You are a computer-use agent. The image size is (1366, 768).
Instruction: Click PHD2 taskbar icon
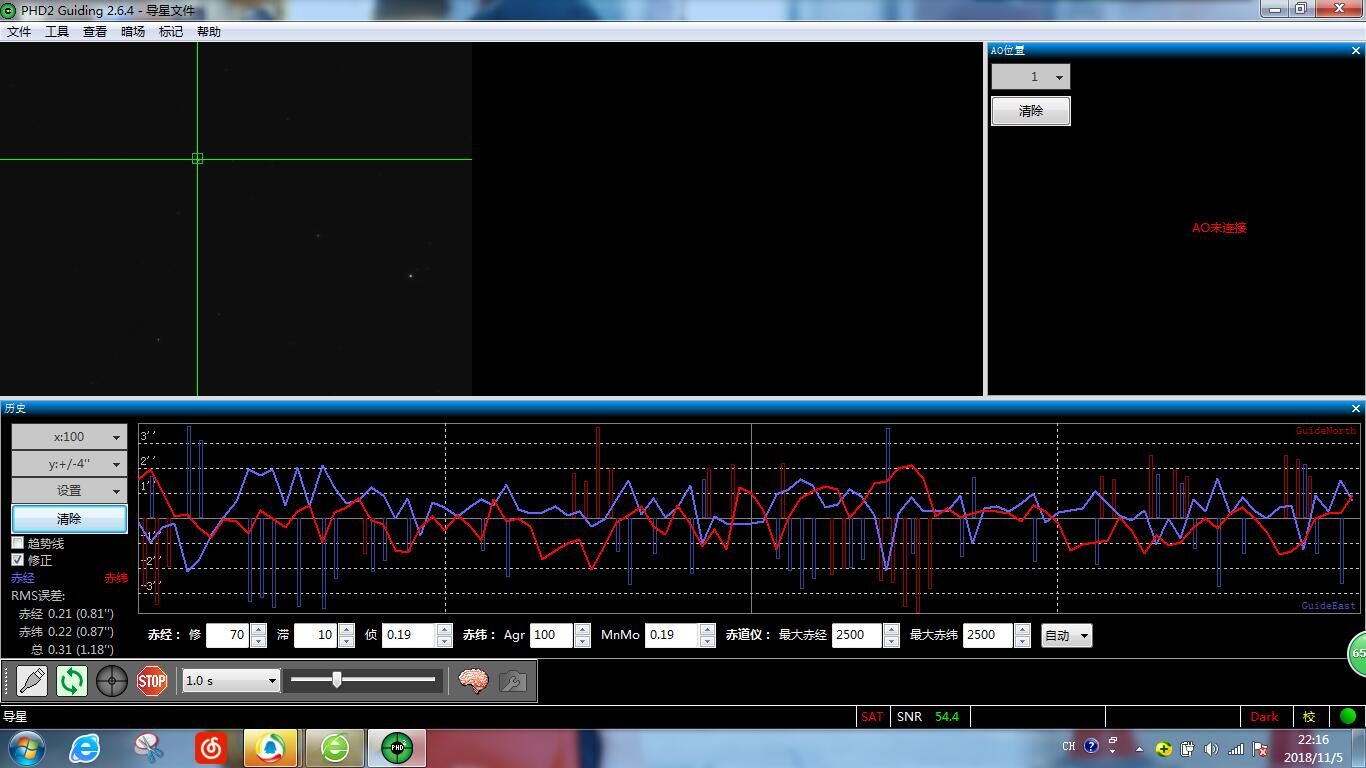coord(397,748)
